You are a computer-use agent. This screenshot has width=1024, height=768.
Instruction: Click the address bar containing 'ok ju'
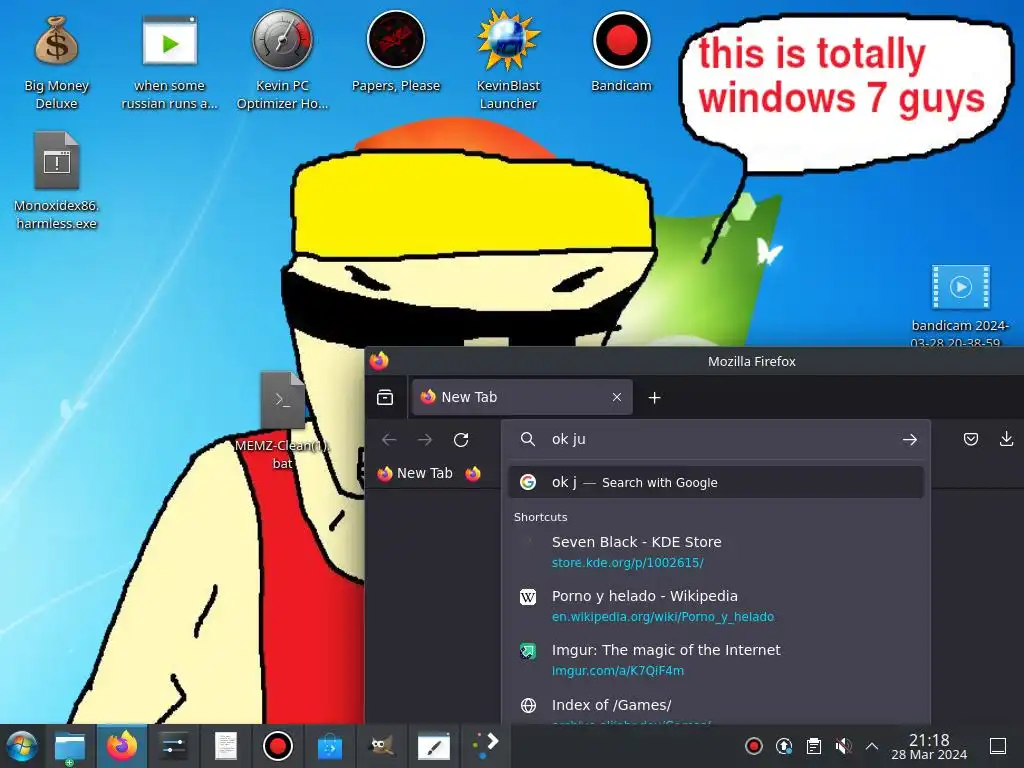point(715,440)
